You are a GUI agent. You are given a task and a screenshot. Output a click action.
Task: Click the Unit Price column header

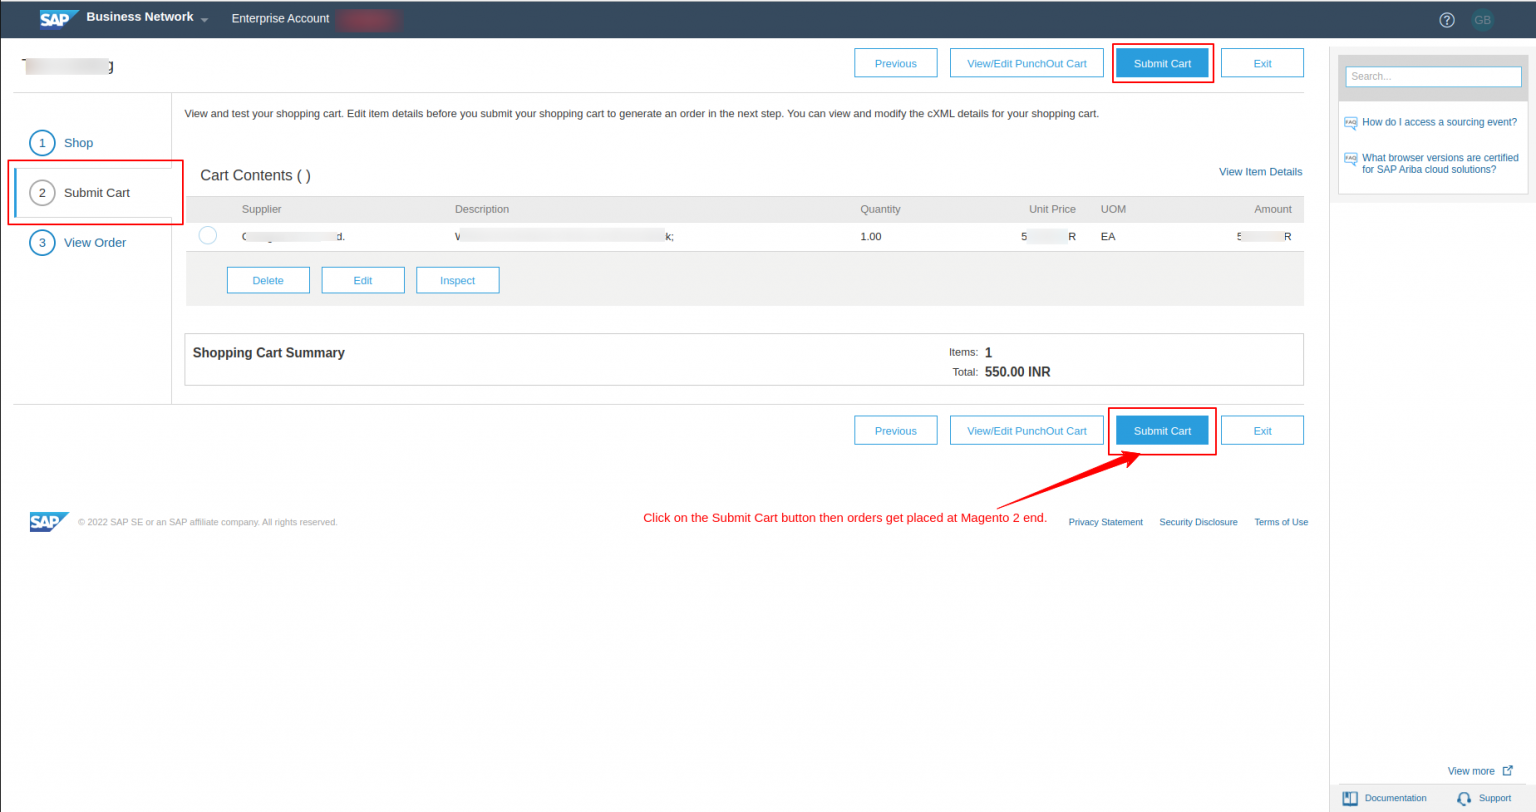coord(1052,209)
